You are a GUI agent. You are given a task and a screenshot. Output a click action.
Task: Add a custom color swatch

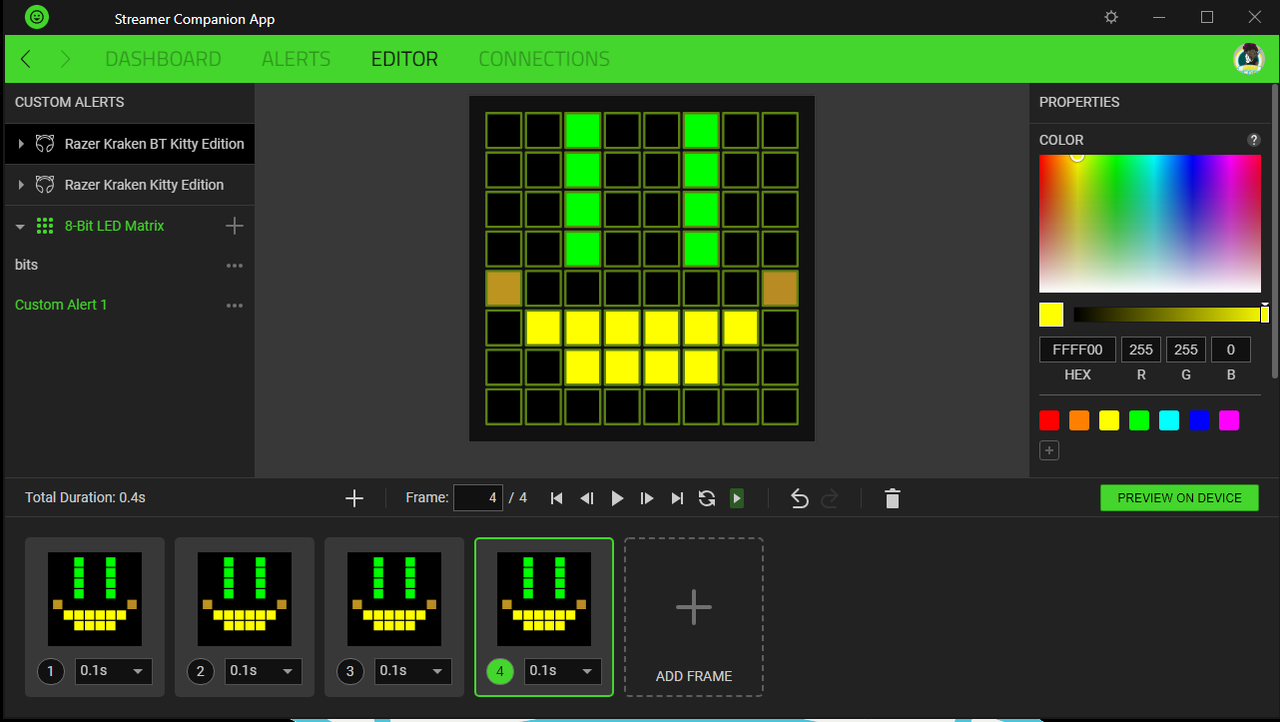click(x=1049, y=451)
